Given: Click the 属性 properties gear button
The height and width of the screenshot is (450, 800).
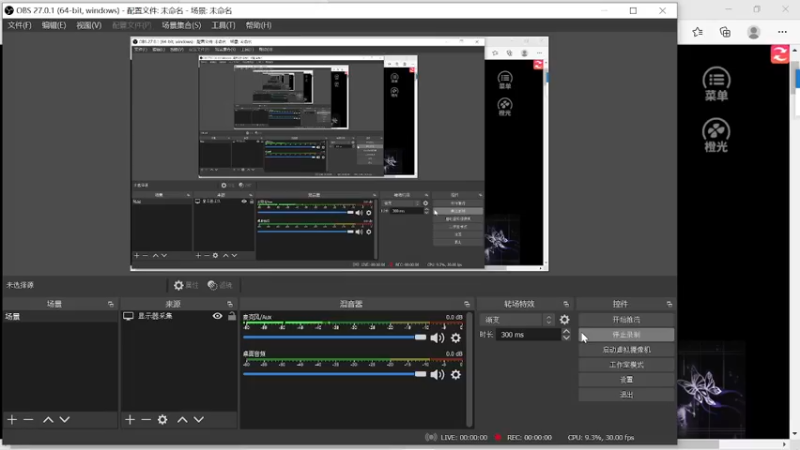Looking at the screenshot, I should (x=186, y=285).
